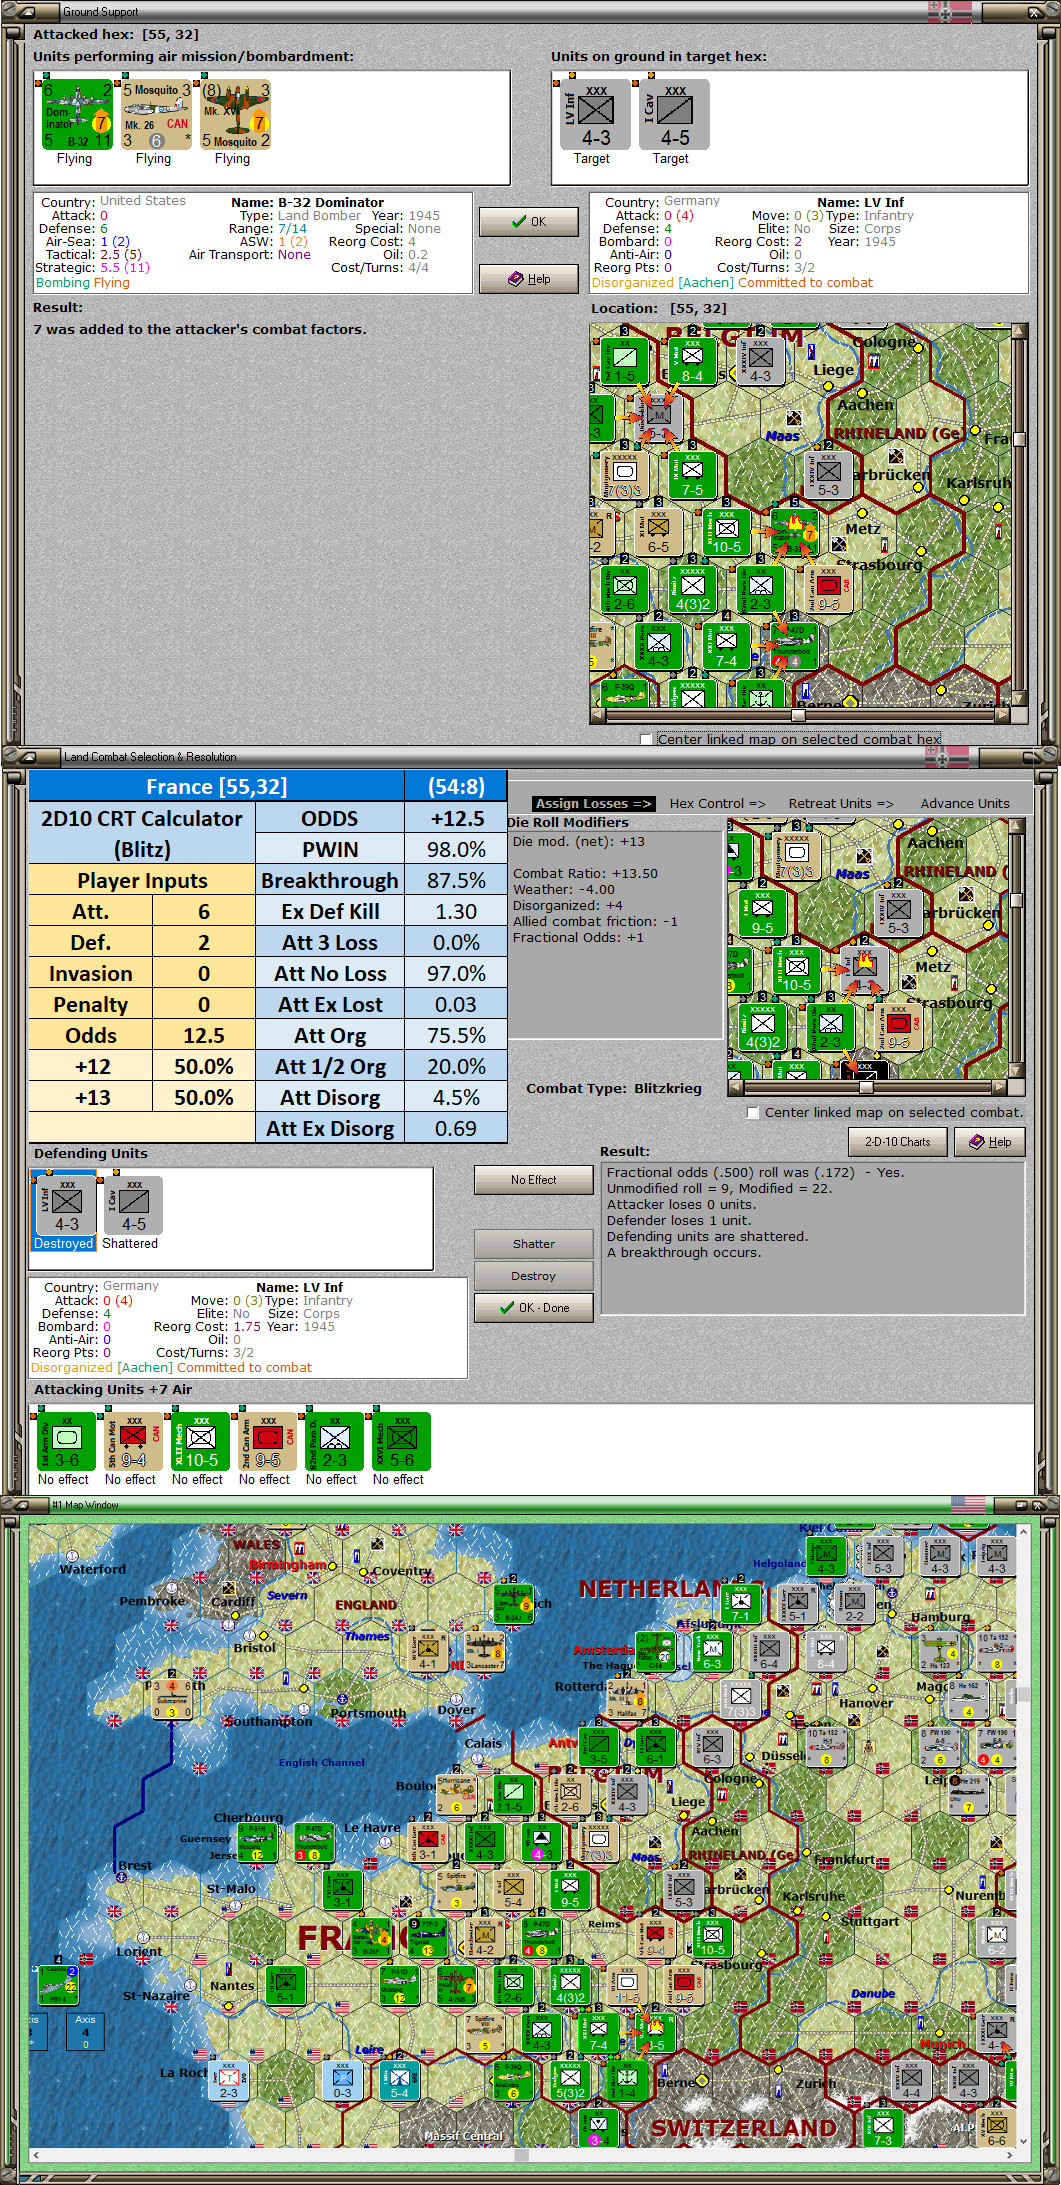1061x2185 pixels.
Task: Open Help in Ground Support window
Action: click(x=528, y=279)
